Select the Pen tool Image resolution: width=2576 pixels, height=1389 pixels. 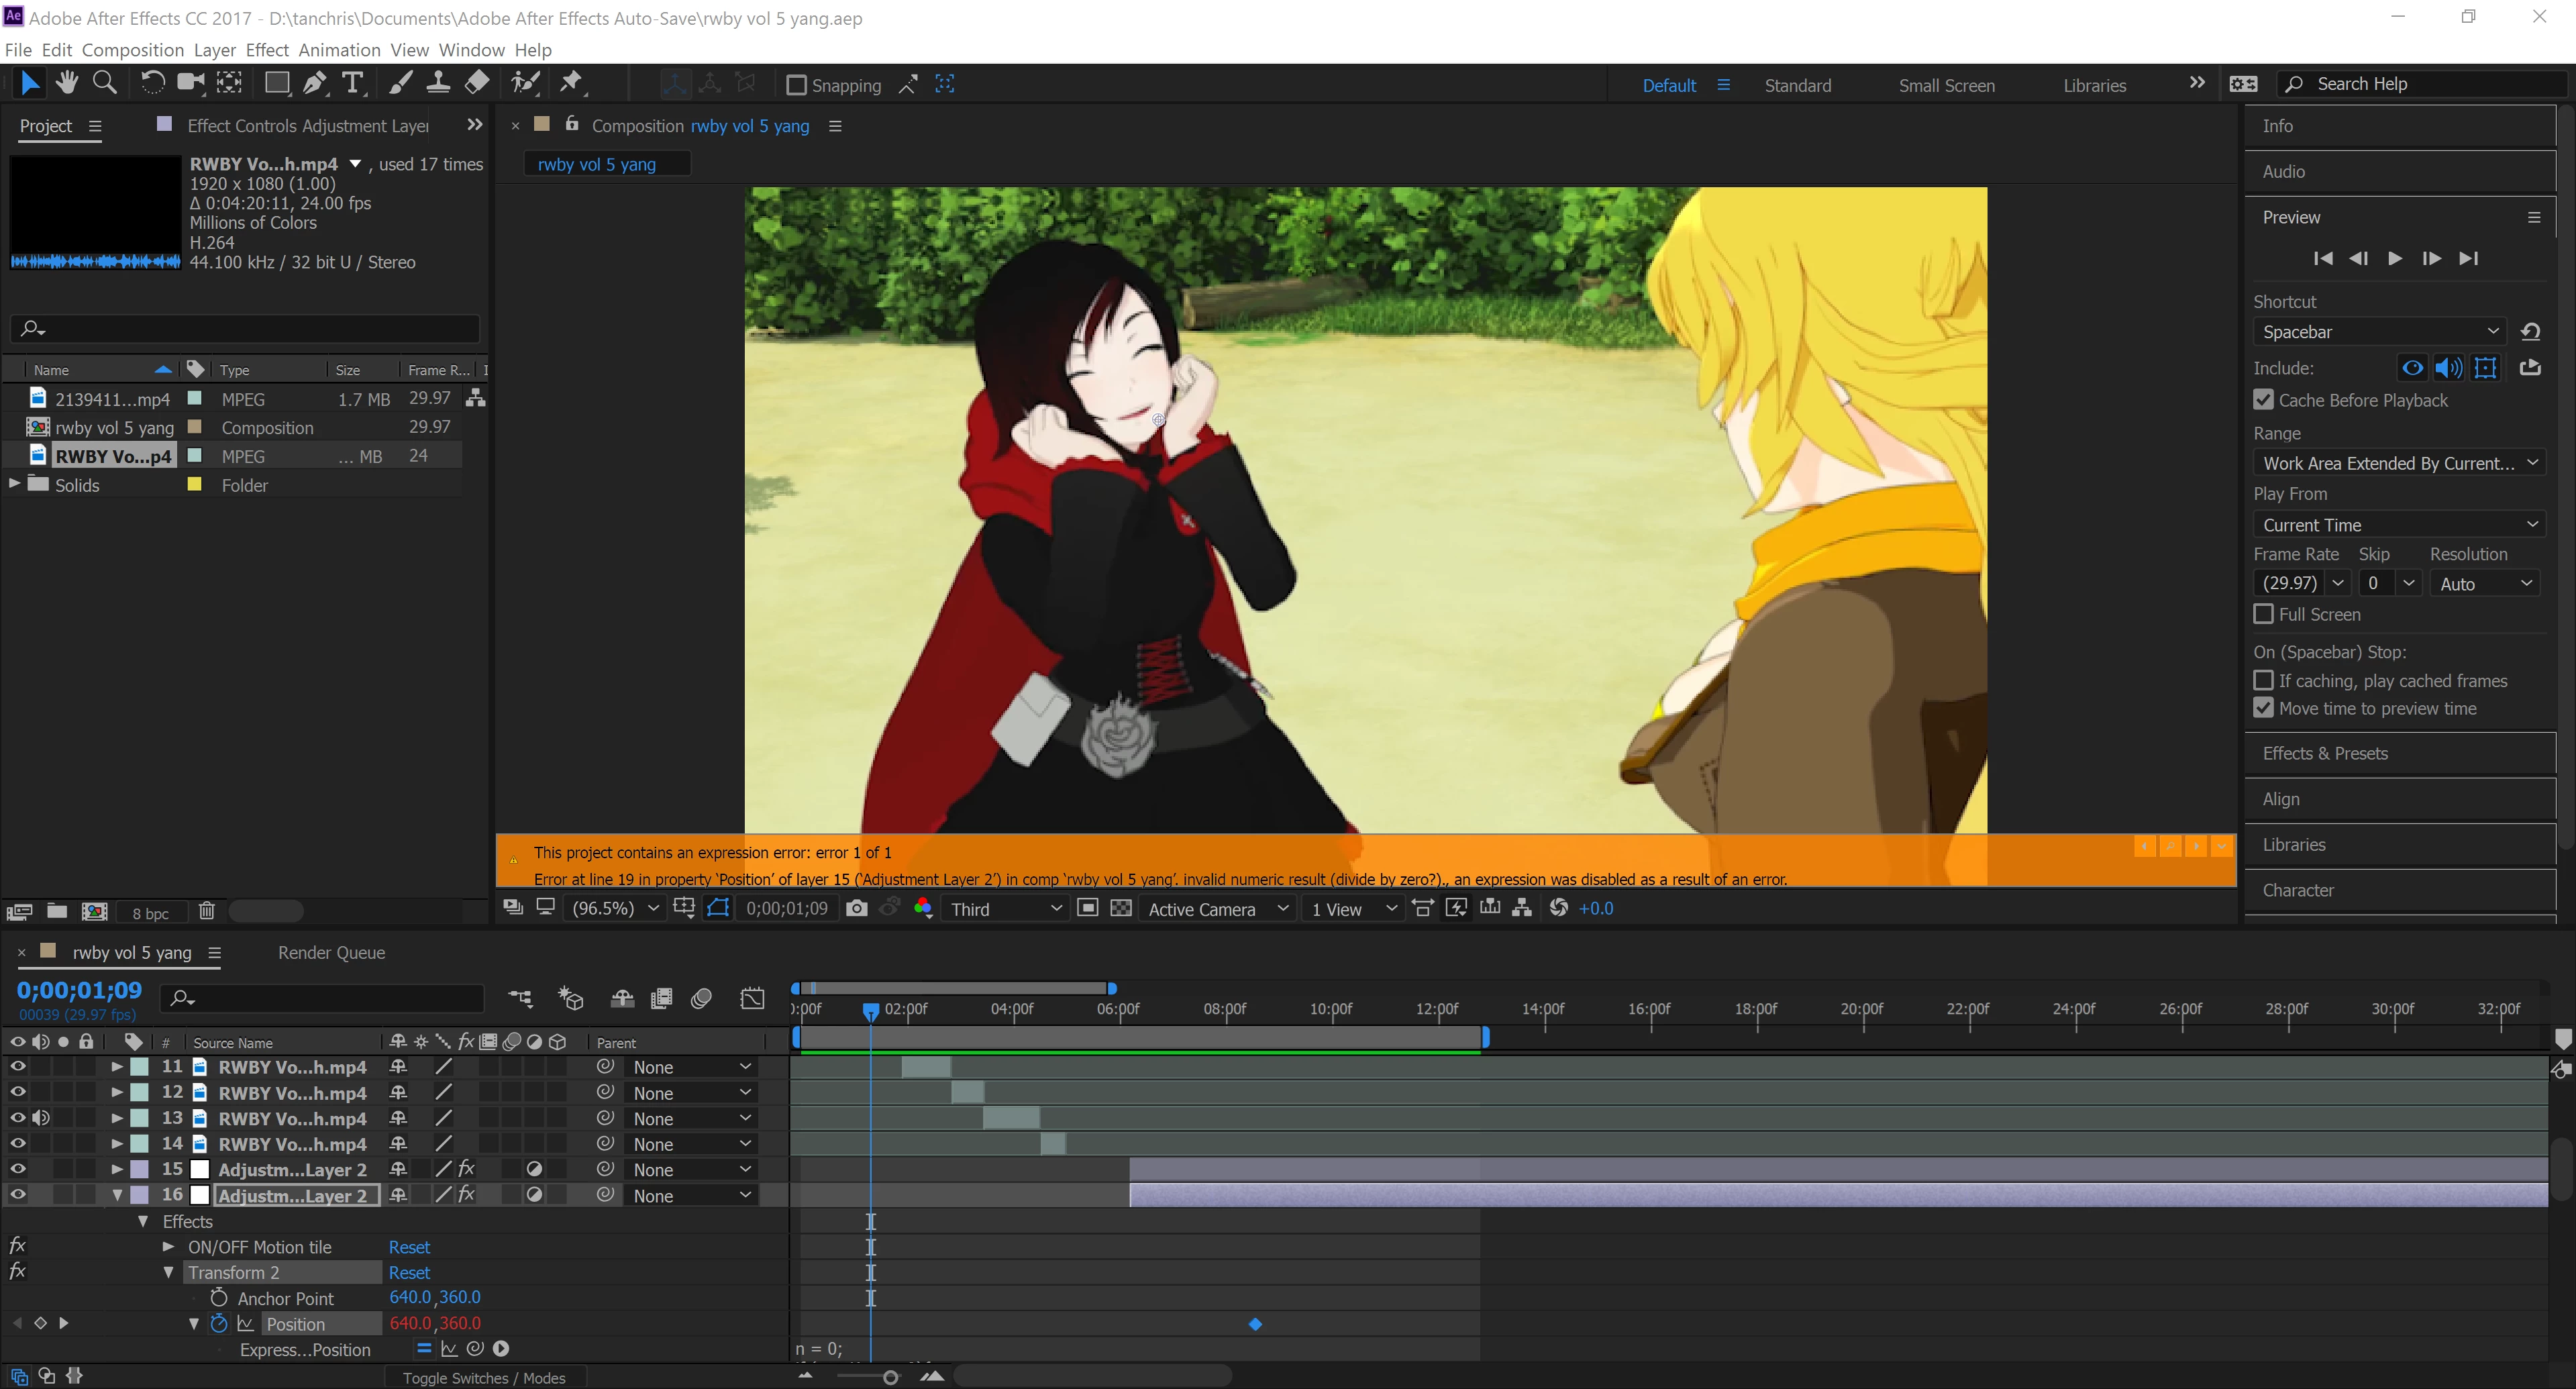click(314, 84)
